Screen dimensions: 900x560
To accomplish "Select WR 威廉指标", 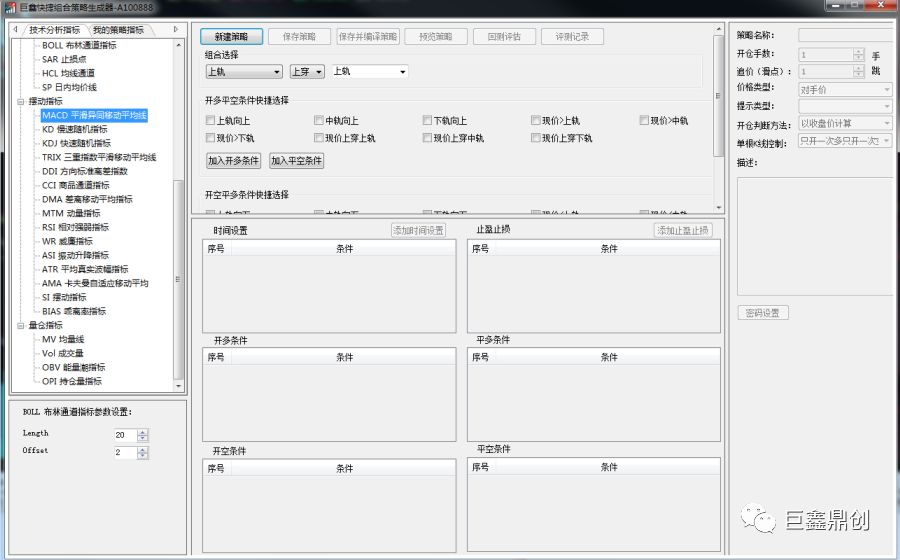I will tap(67, 242).
